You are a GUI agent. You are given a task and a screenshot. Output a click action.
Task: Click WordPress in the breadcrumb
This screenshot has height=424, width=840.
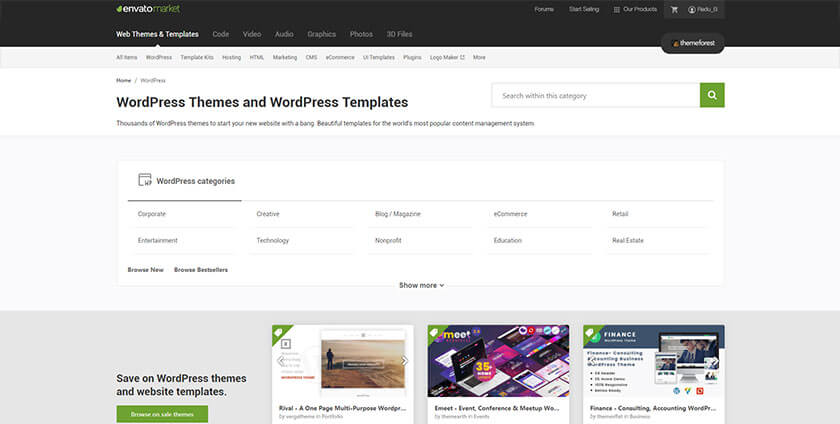coord(153,80)
